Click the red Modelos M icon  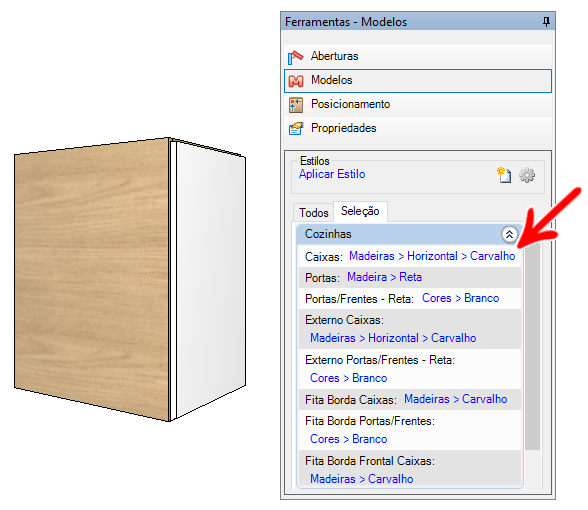[x=296, y=81]
